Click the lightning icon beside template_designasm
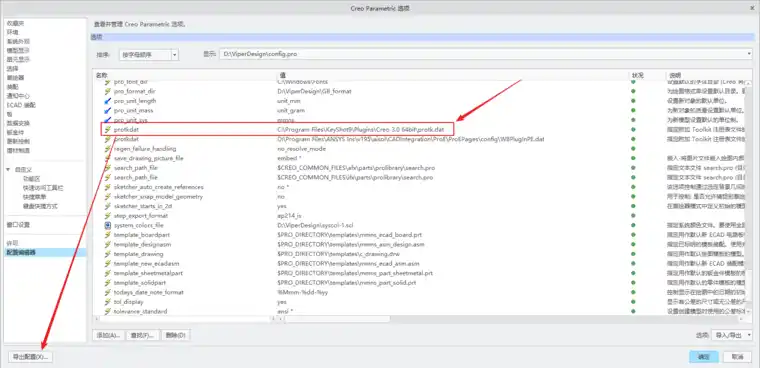This screenshot has width=760, height=368. 108,244
